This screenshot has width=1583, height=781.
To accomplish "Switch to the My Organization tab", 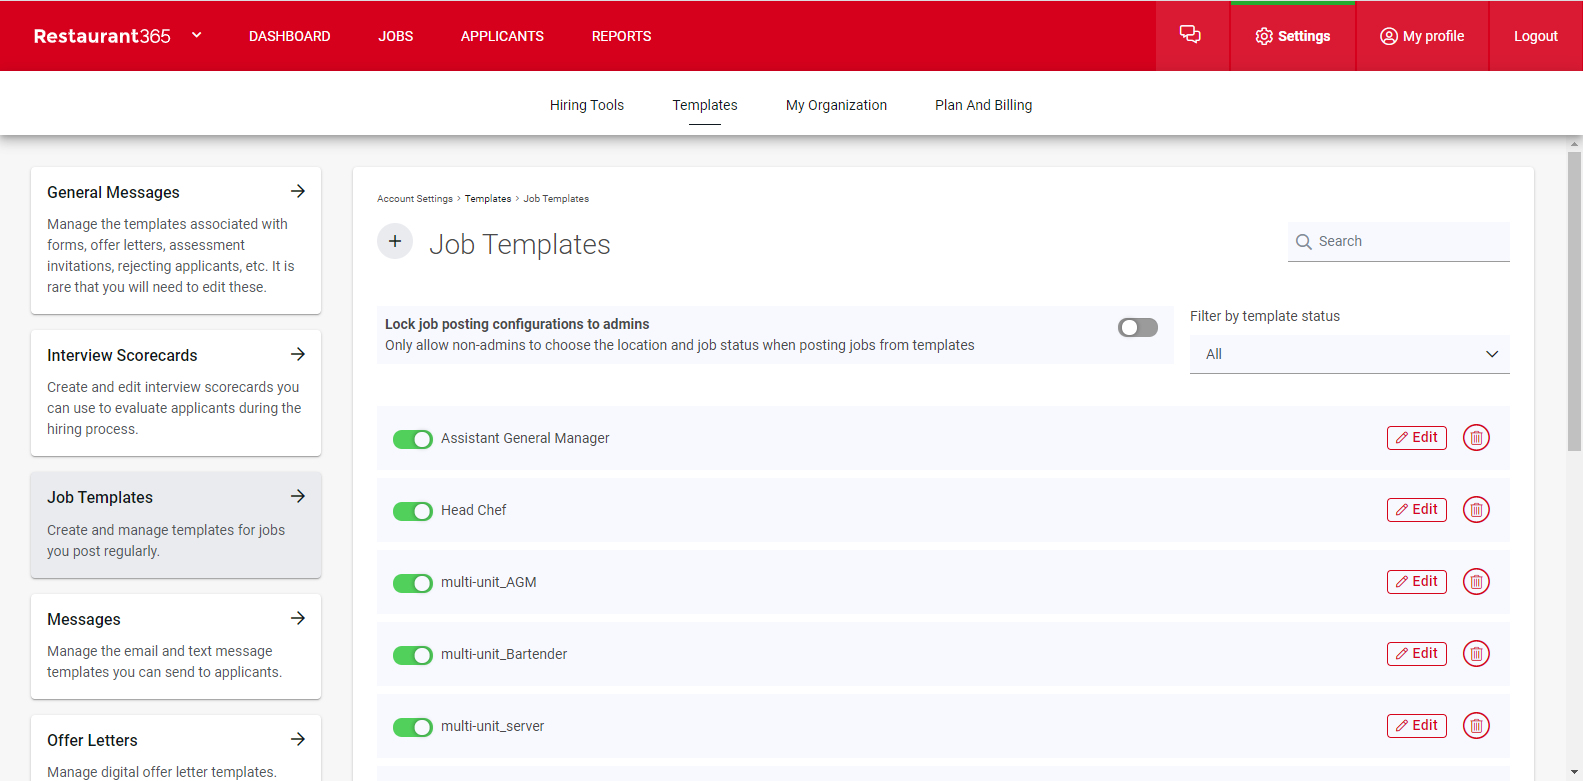I will (x=836, y=105).
